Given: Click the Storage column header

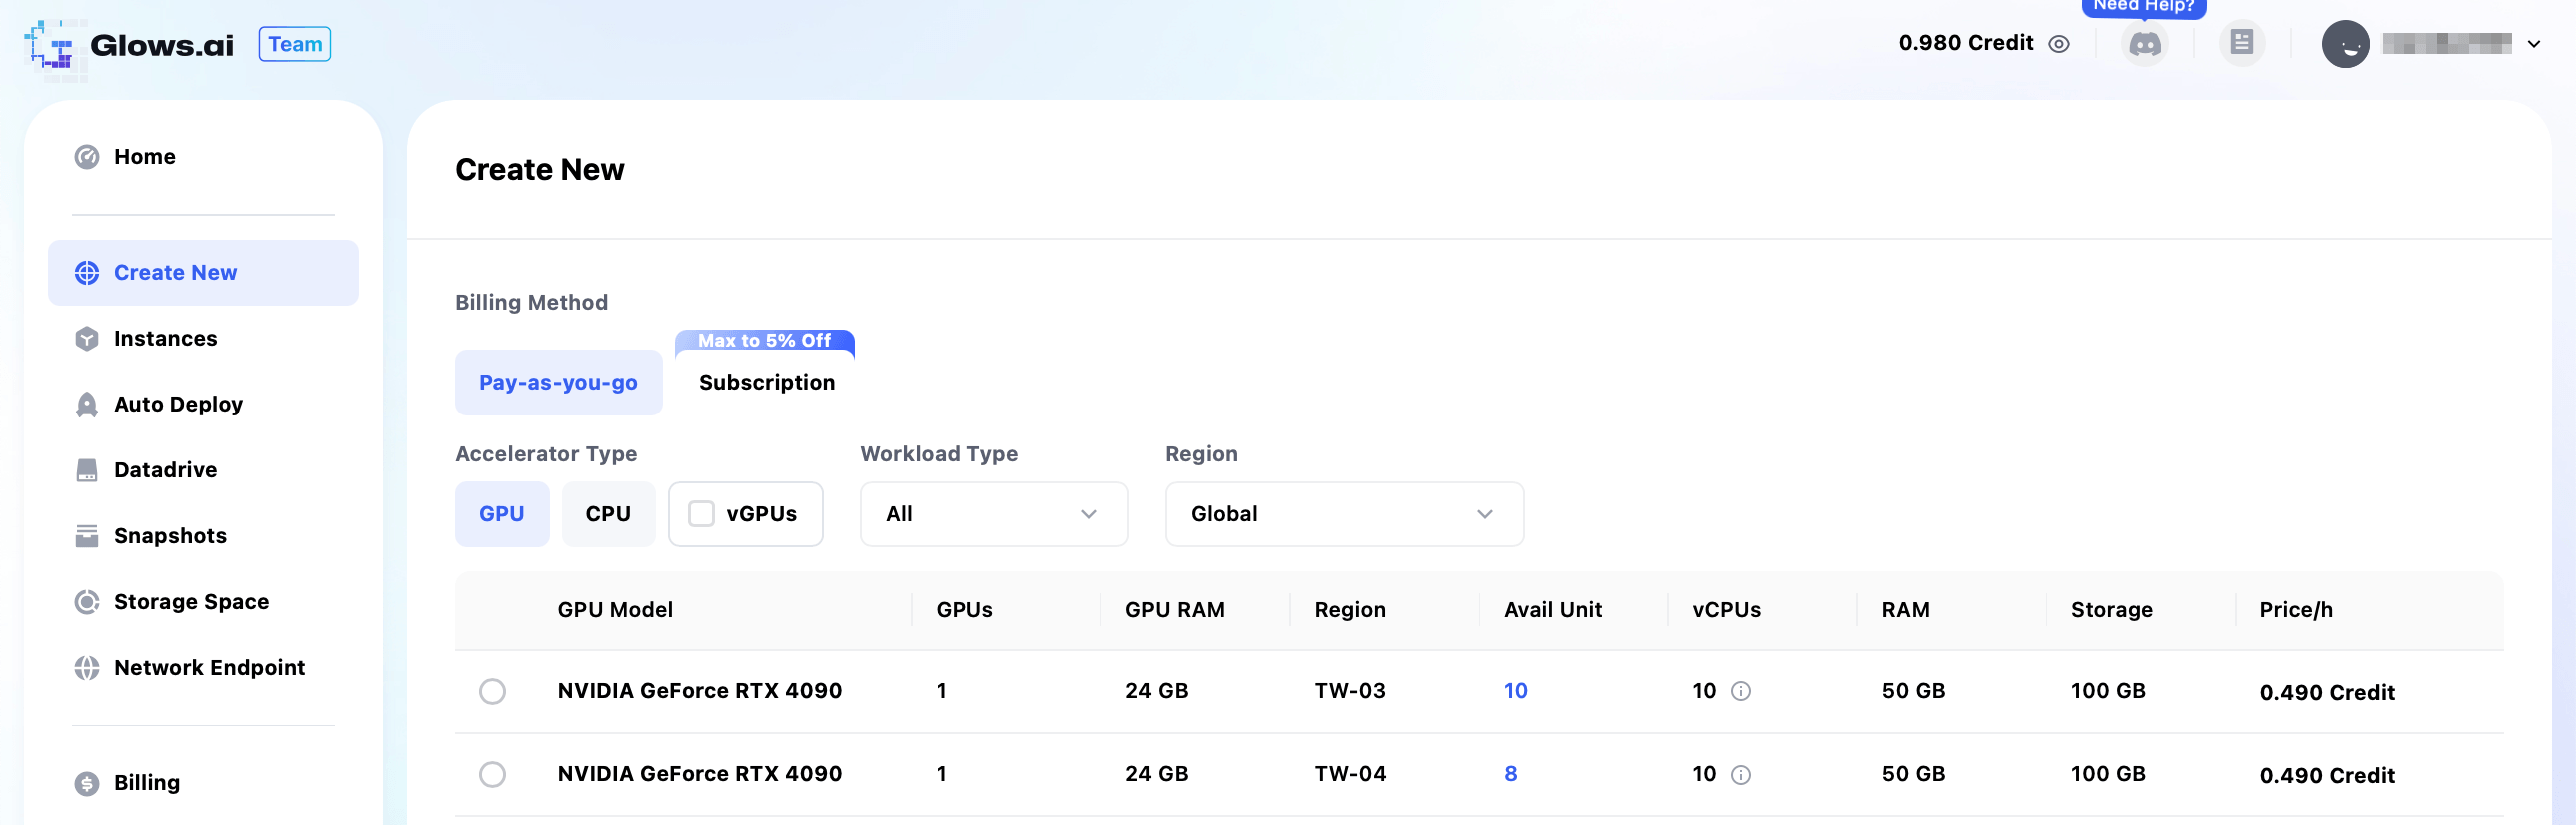Looking at the screenshot, I should coord(2111,611).
